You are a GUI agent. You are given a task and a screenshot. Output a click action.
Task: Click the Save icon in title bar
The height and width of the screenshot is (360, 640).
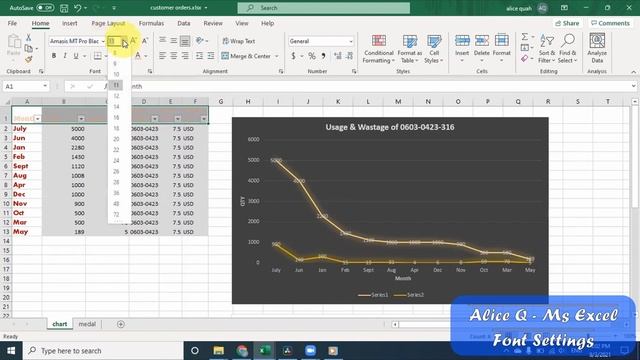64,8
